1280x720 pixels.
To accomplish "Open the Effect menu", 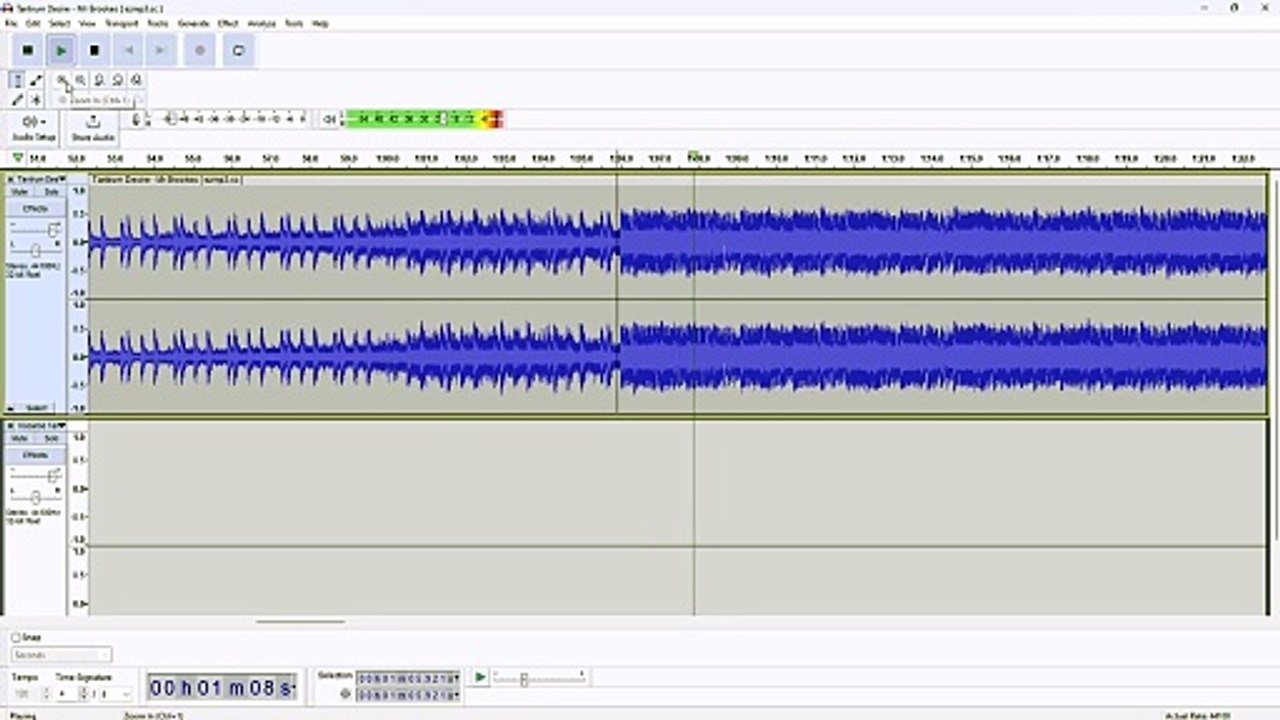I will tap(228, 22).
